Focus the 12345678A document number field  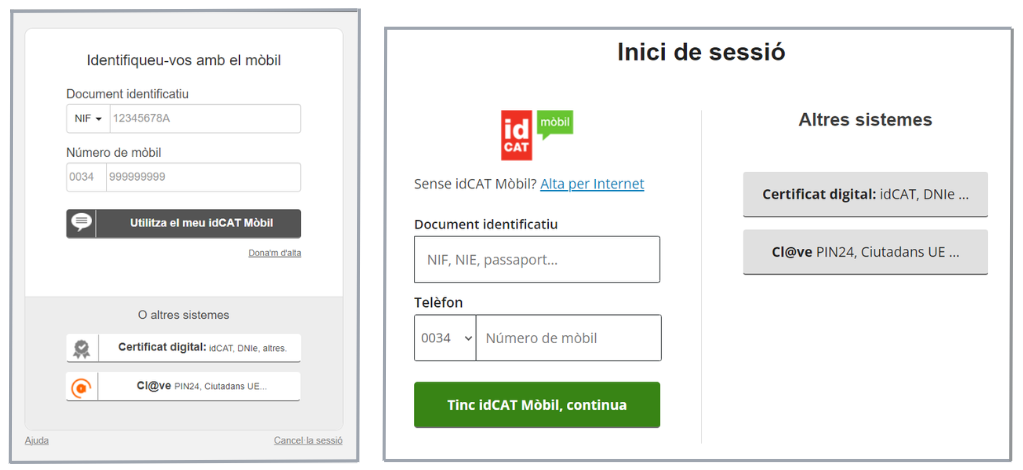click(x=205, y=119)
